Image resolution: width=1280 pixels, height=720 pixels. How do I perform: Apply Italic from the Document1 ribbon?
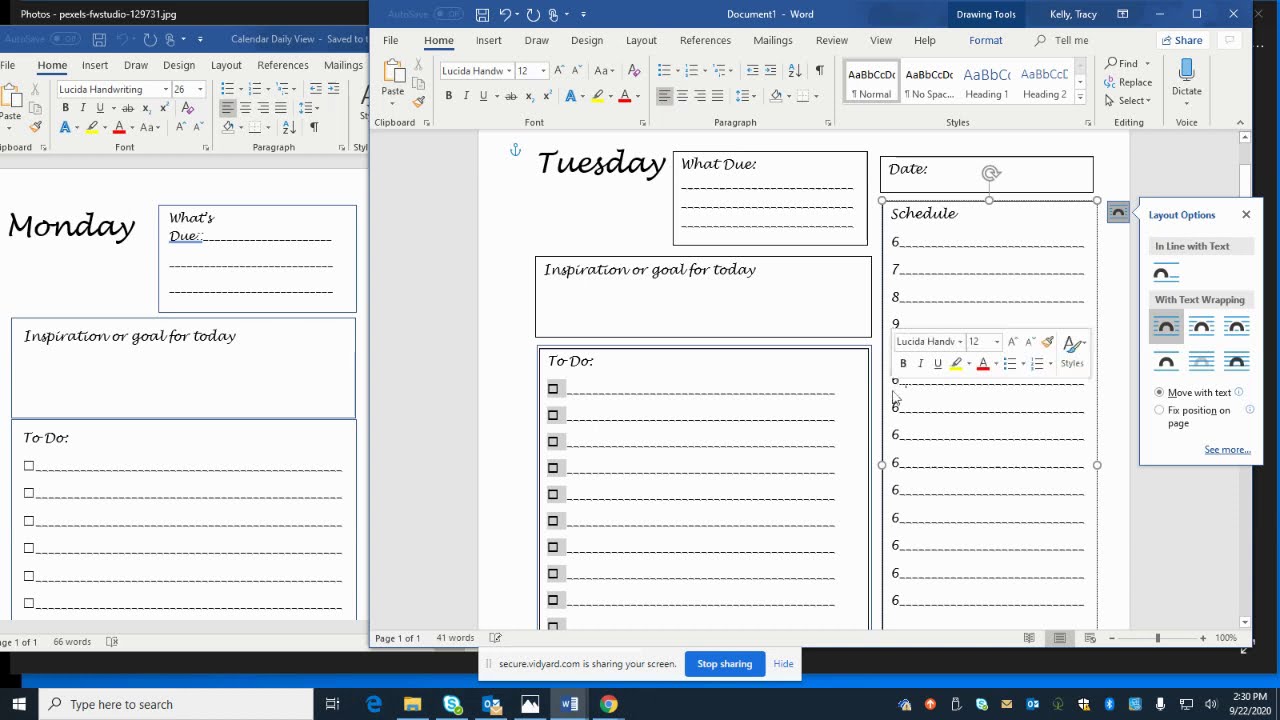466,96
